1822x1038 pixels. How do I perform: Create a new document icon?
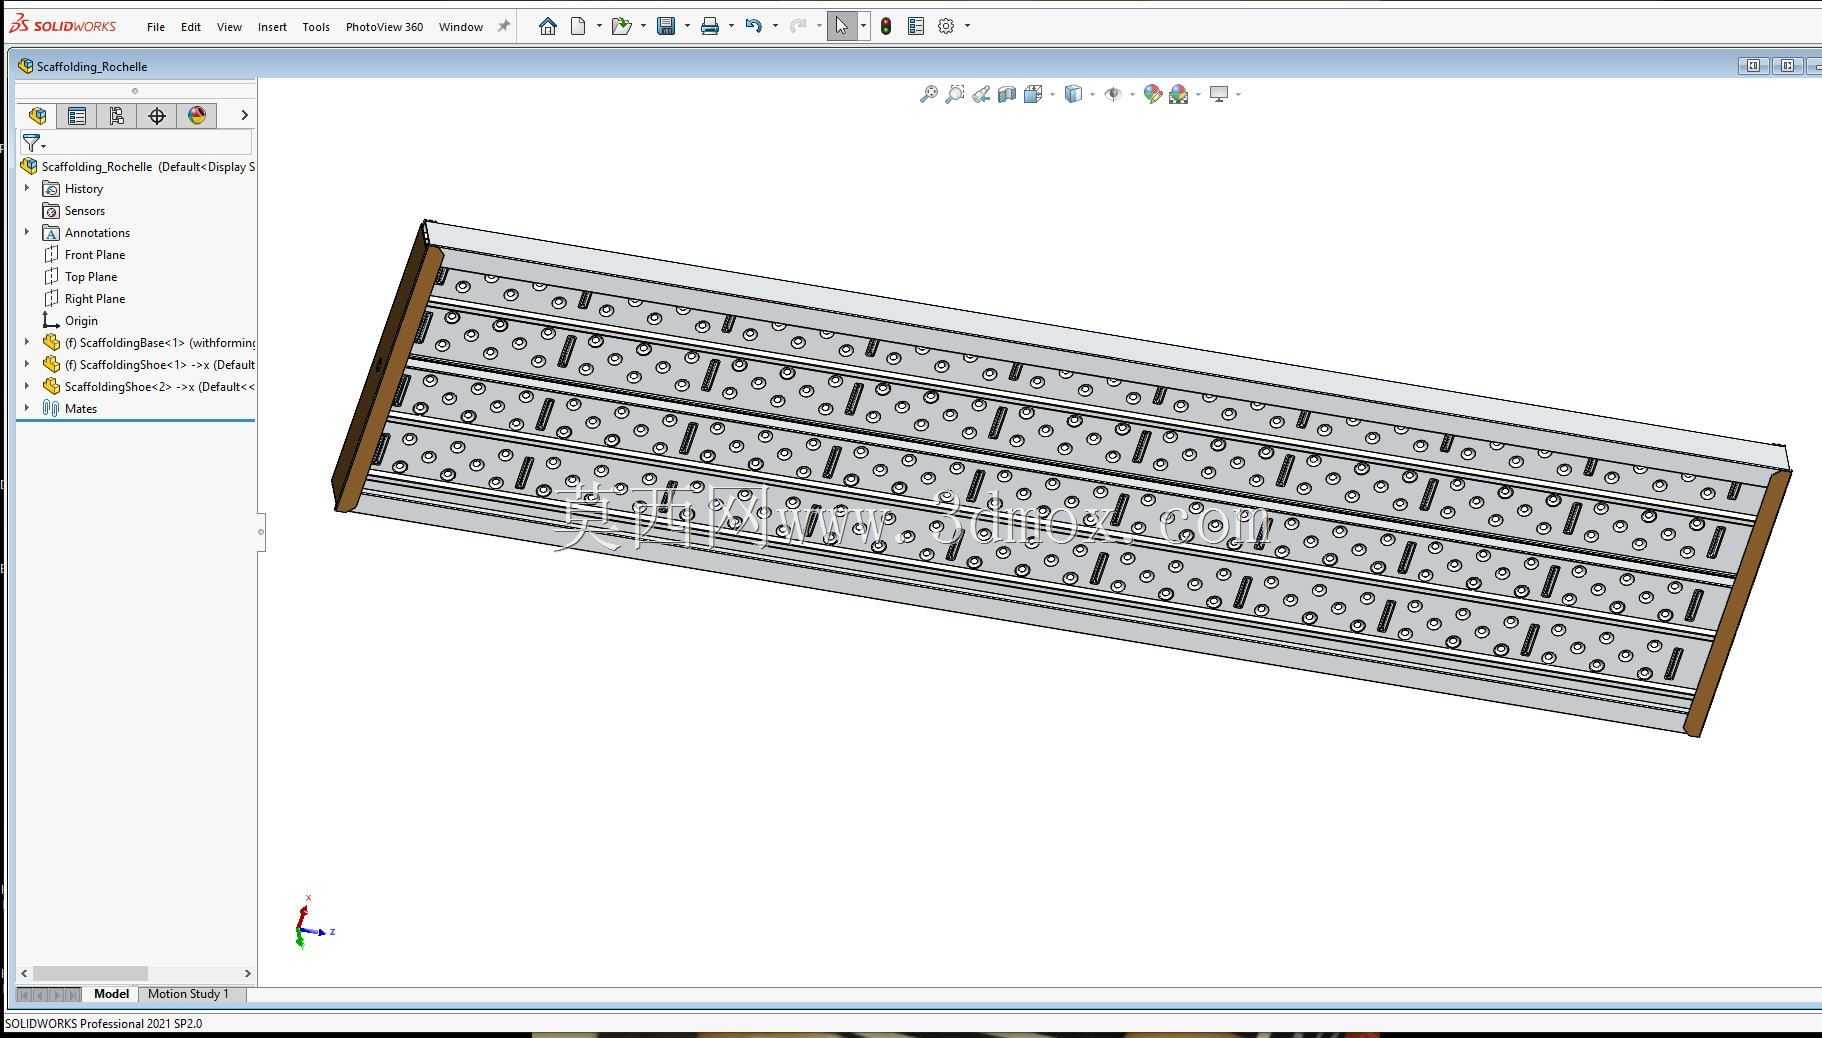coord(578,26)
